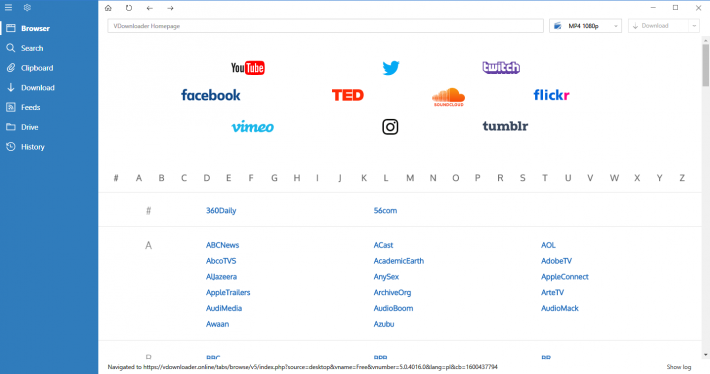The width and height of the screenshot is (710, 374).
Task: Jump to letter M in index
Action: coord(410,178)
